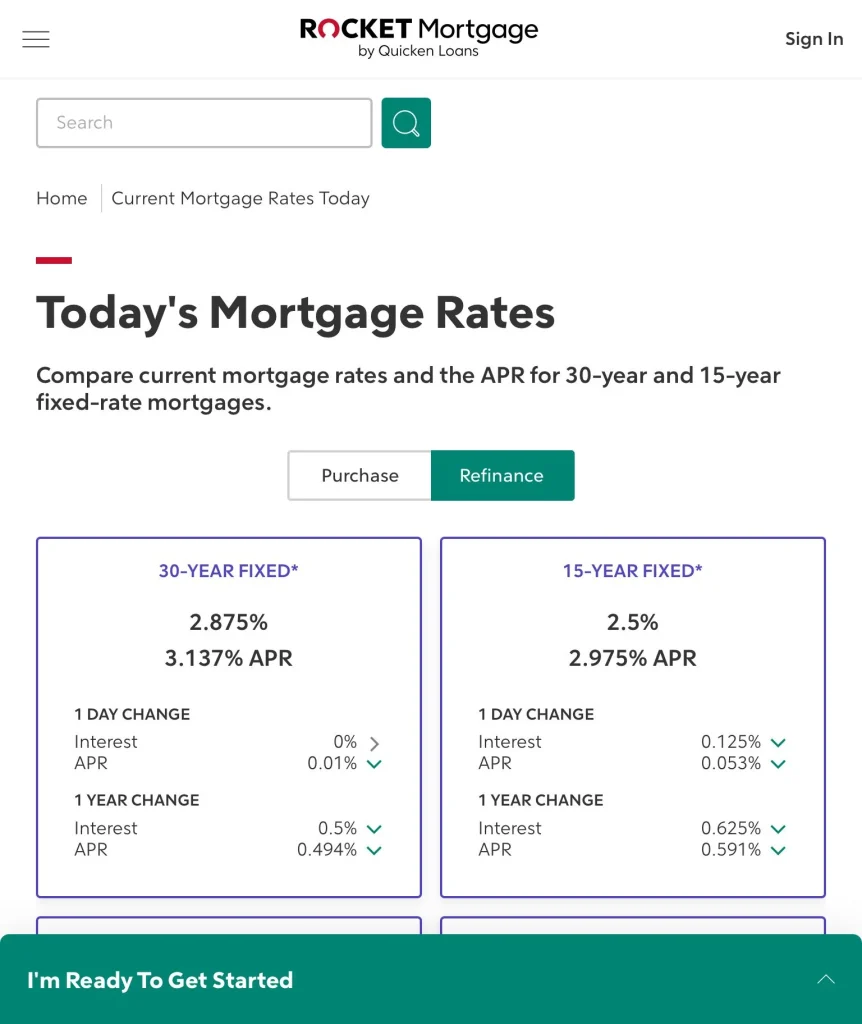The height and width of the screenshot is (1024, 862).
Task: Open the Home breadcrumb link
Action: click(x=61, y=198)
